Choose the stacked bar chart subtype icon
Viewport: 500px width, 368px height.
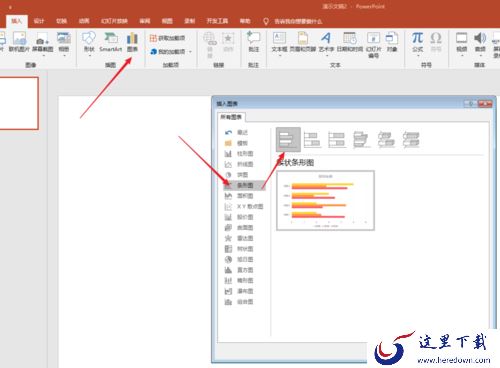312,139
